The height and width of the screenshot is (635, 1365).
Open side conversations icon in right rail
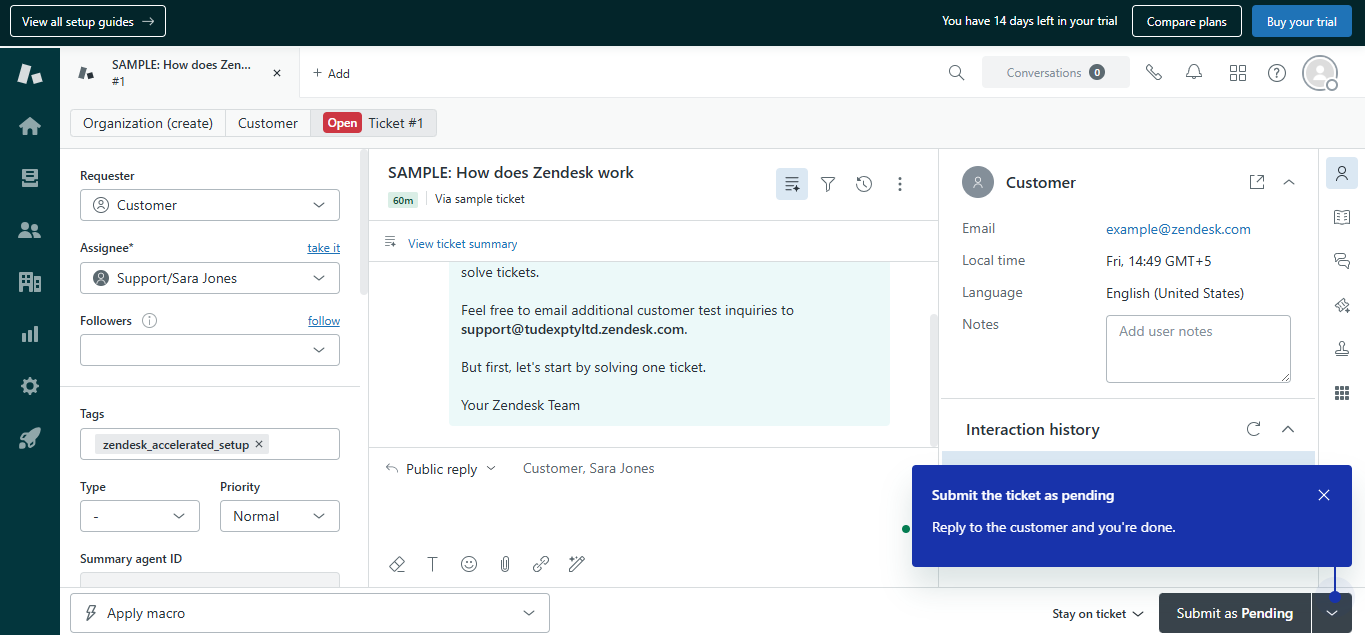tap(1342, 261)
